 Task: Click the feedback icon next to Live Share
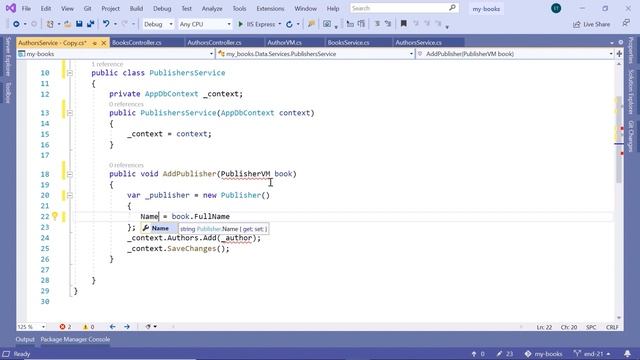tap(626, 24)
